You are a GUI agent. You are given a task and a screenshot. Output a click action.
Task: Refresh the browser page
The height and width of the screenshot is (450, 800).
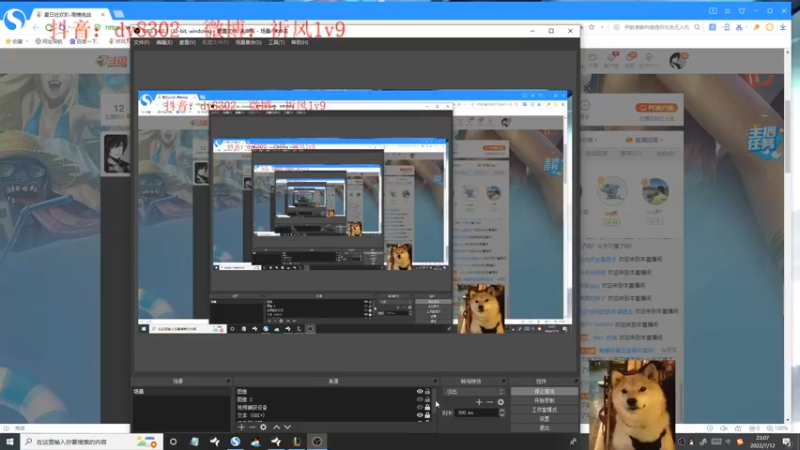48,27
